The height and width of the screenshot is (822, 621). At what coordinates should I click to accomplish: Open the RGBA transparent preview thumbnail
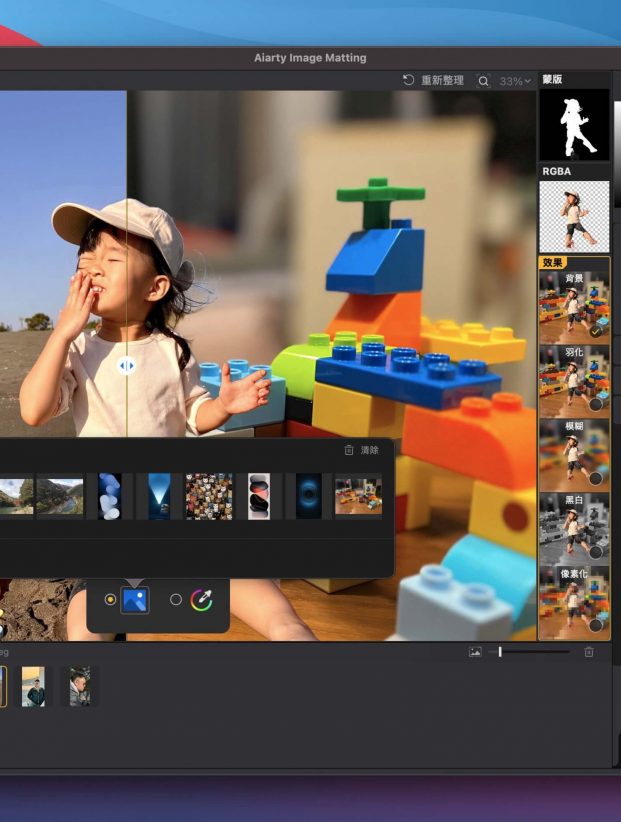tap(574, 216)
